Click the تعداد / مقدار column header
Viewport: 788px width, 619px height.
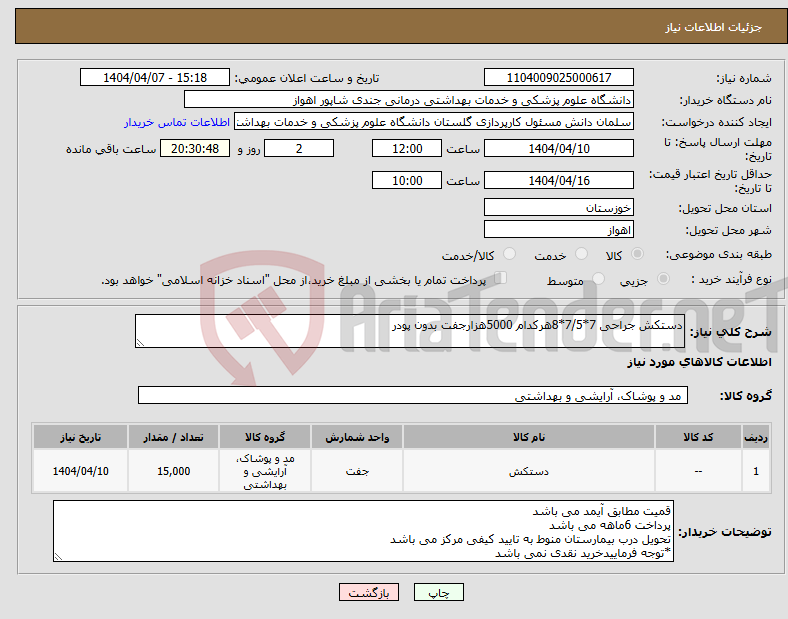click(x=173, y=437)
